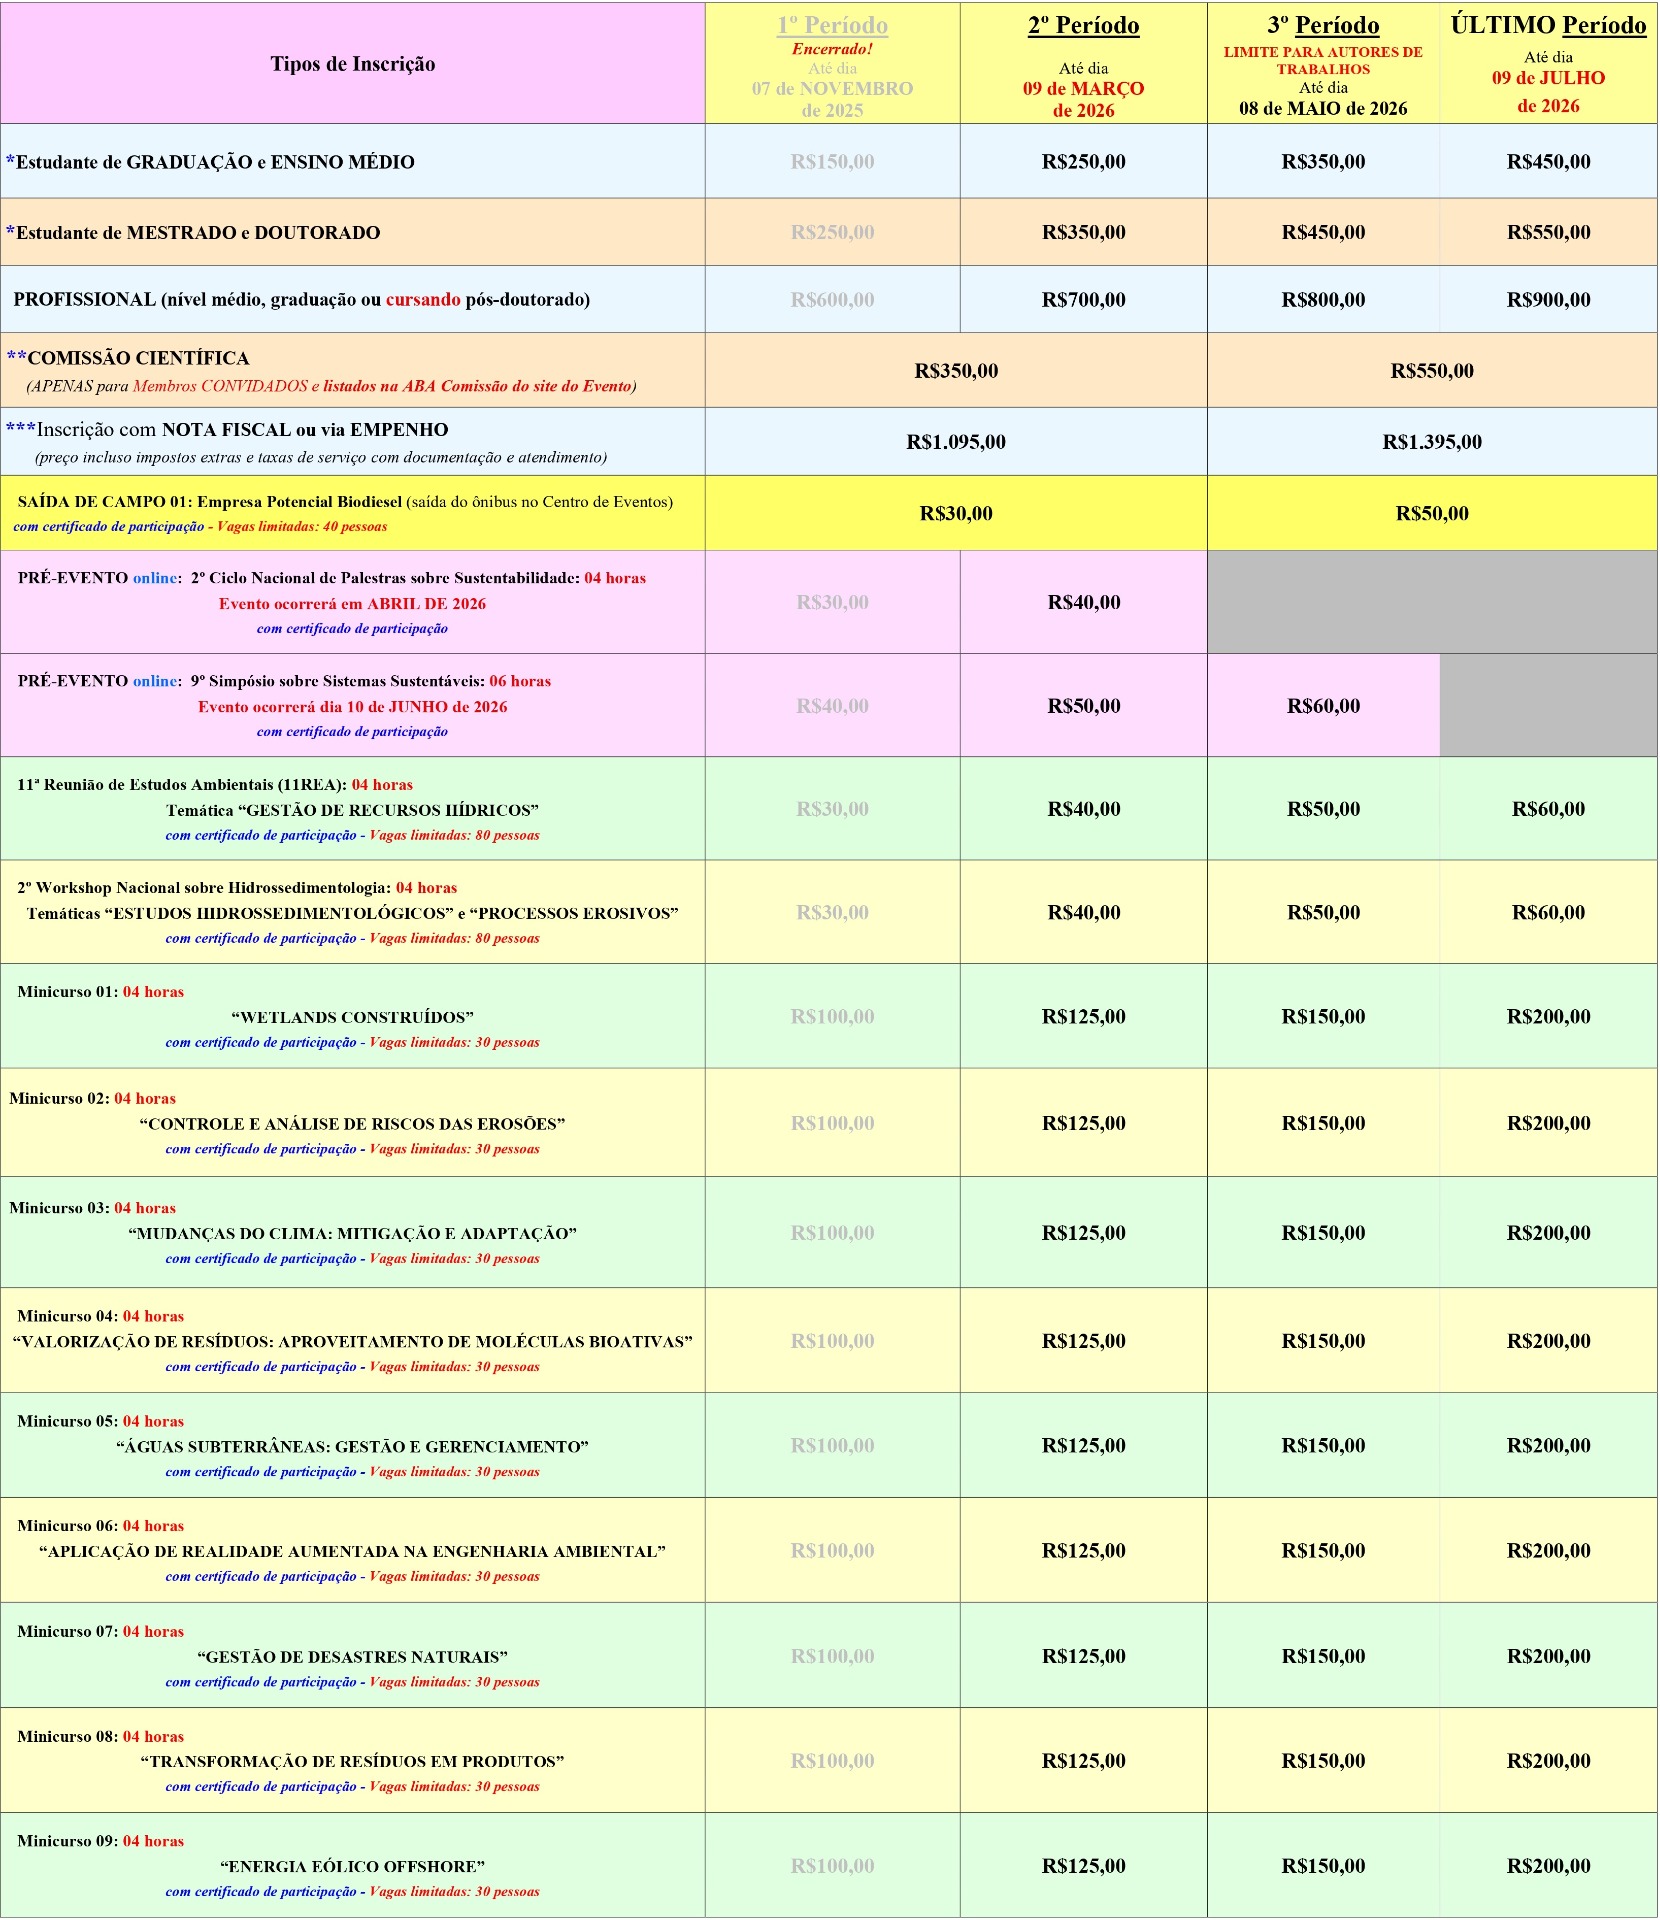Image resolution: width=1660 pixels, height=1920 pixels.
Task: Select the R$1.095,00 Nota Fiscal price
Action: [955, 442]
